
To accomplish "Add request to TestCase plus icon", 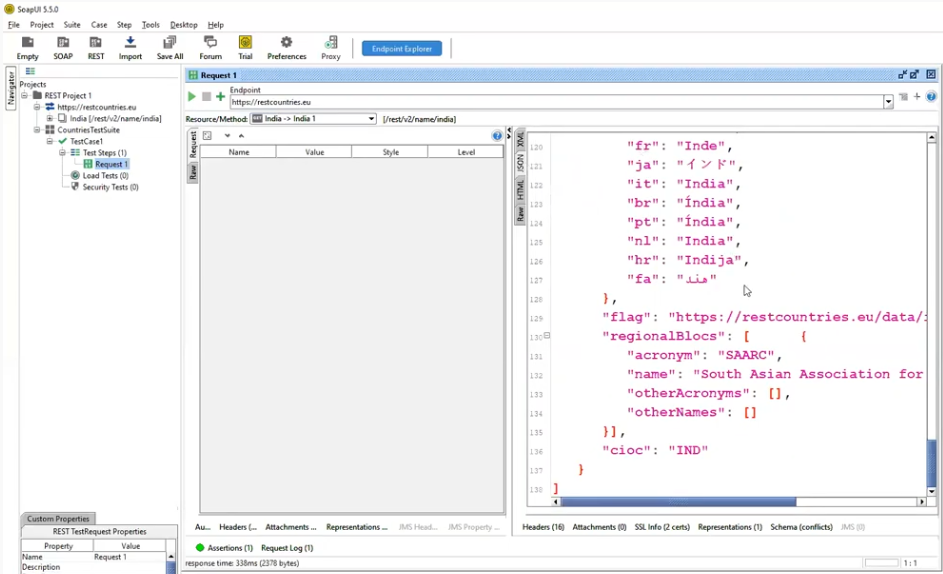I will click(220, 96).
